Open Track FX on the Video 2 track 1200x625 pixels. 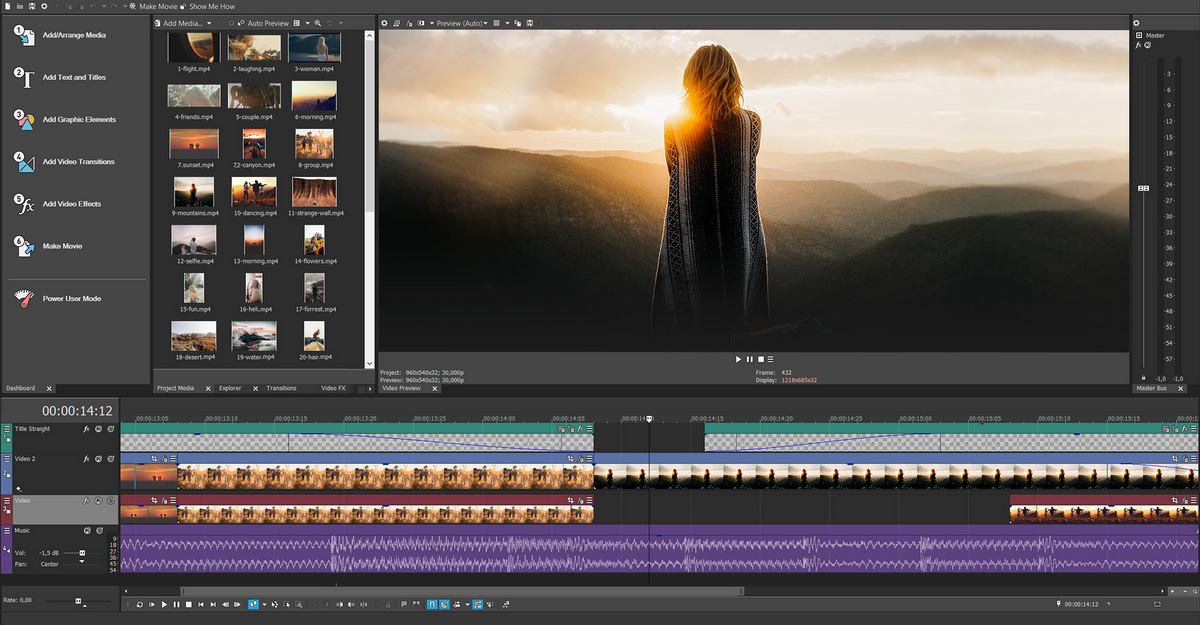pyautogui.click(x=85, y=459)
